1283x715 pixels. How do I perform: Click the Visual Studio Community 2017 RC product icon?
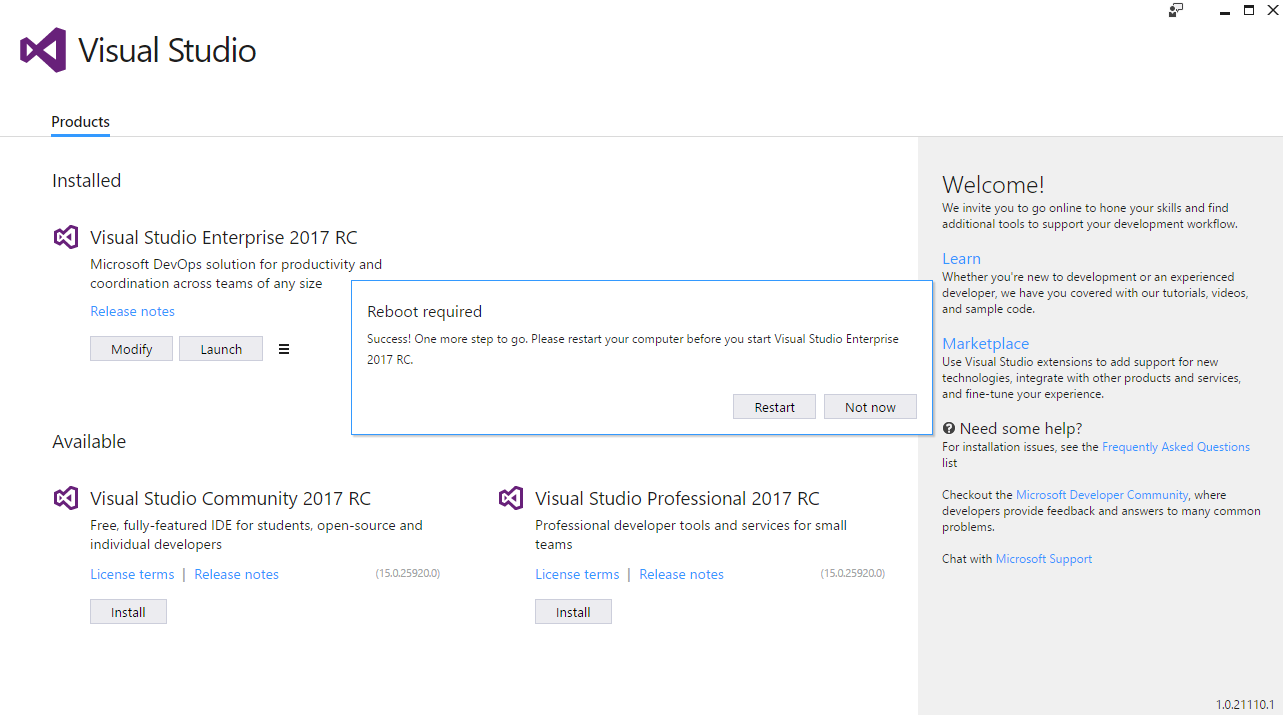click(x=65, y=497)
